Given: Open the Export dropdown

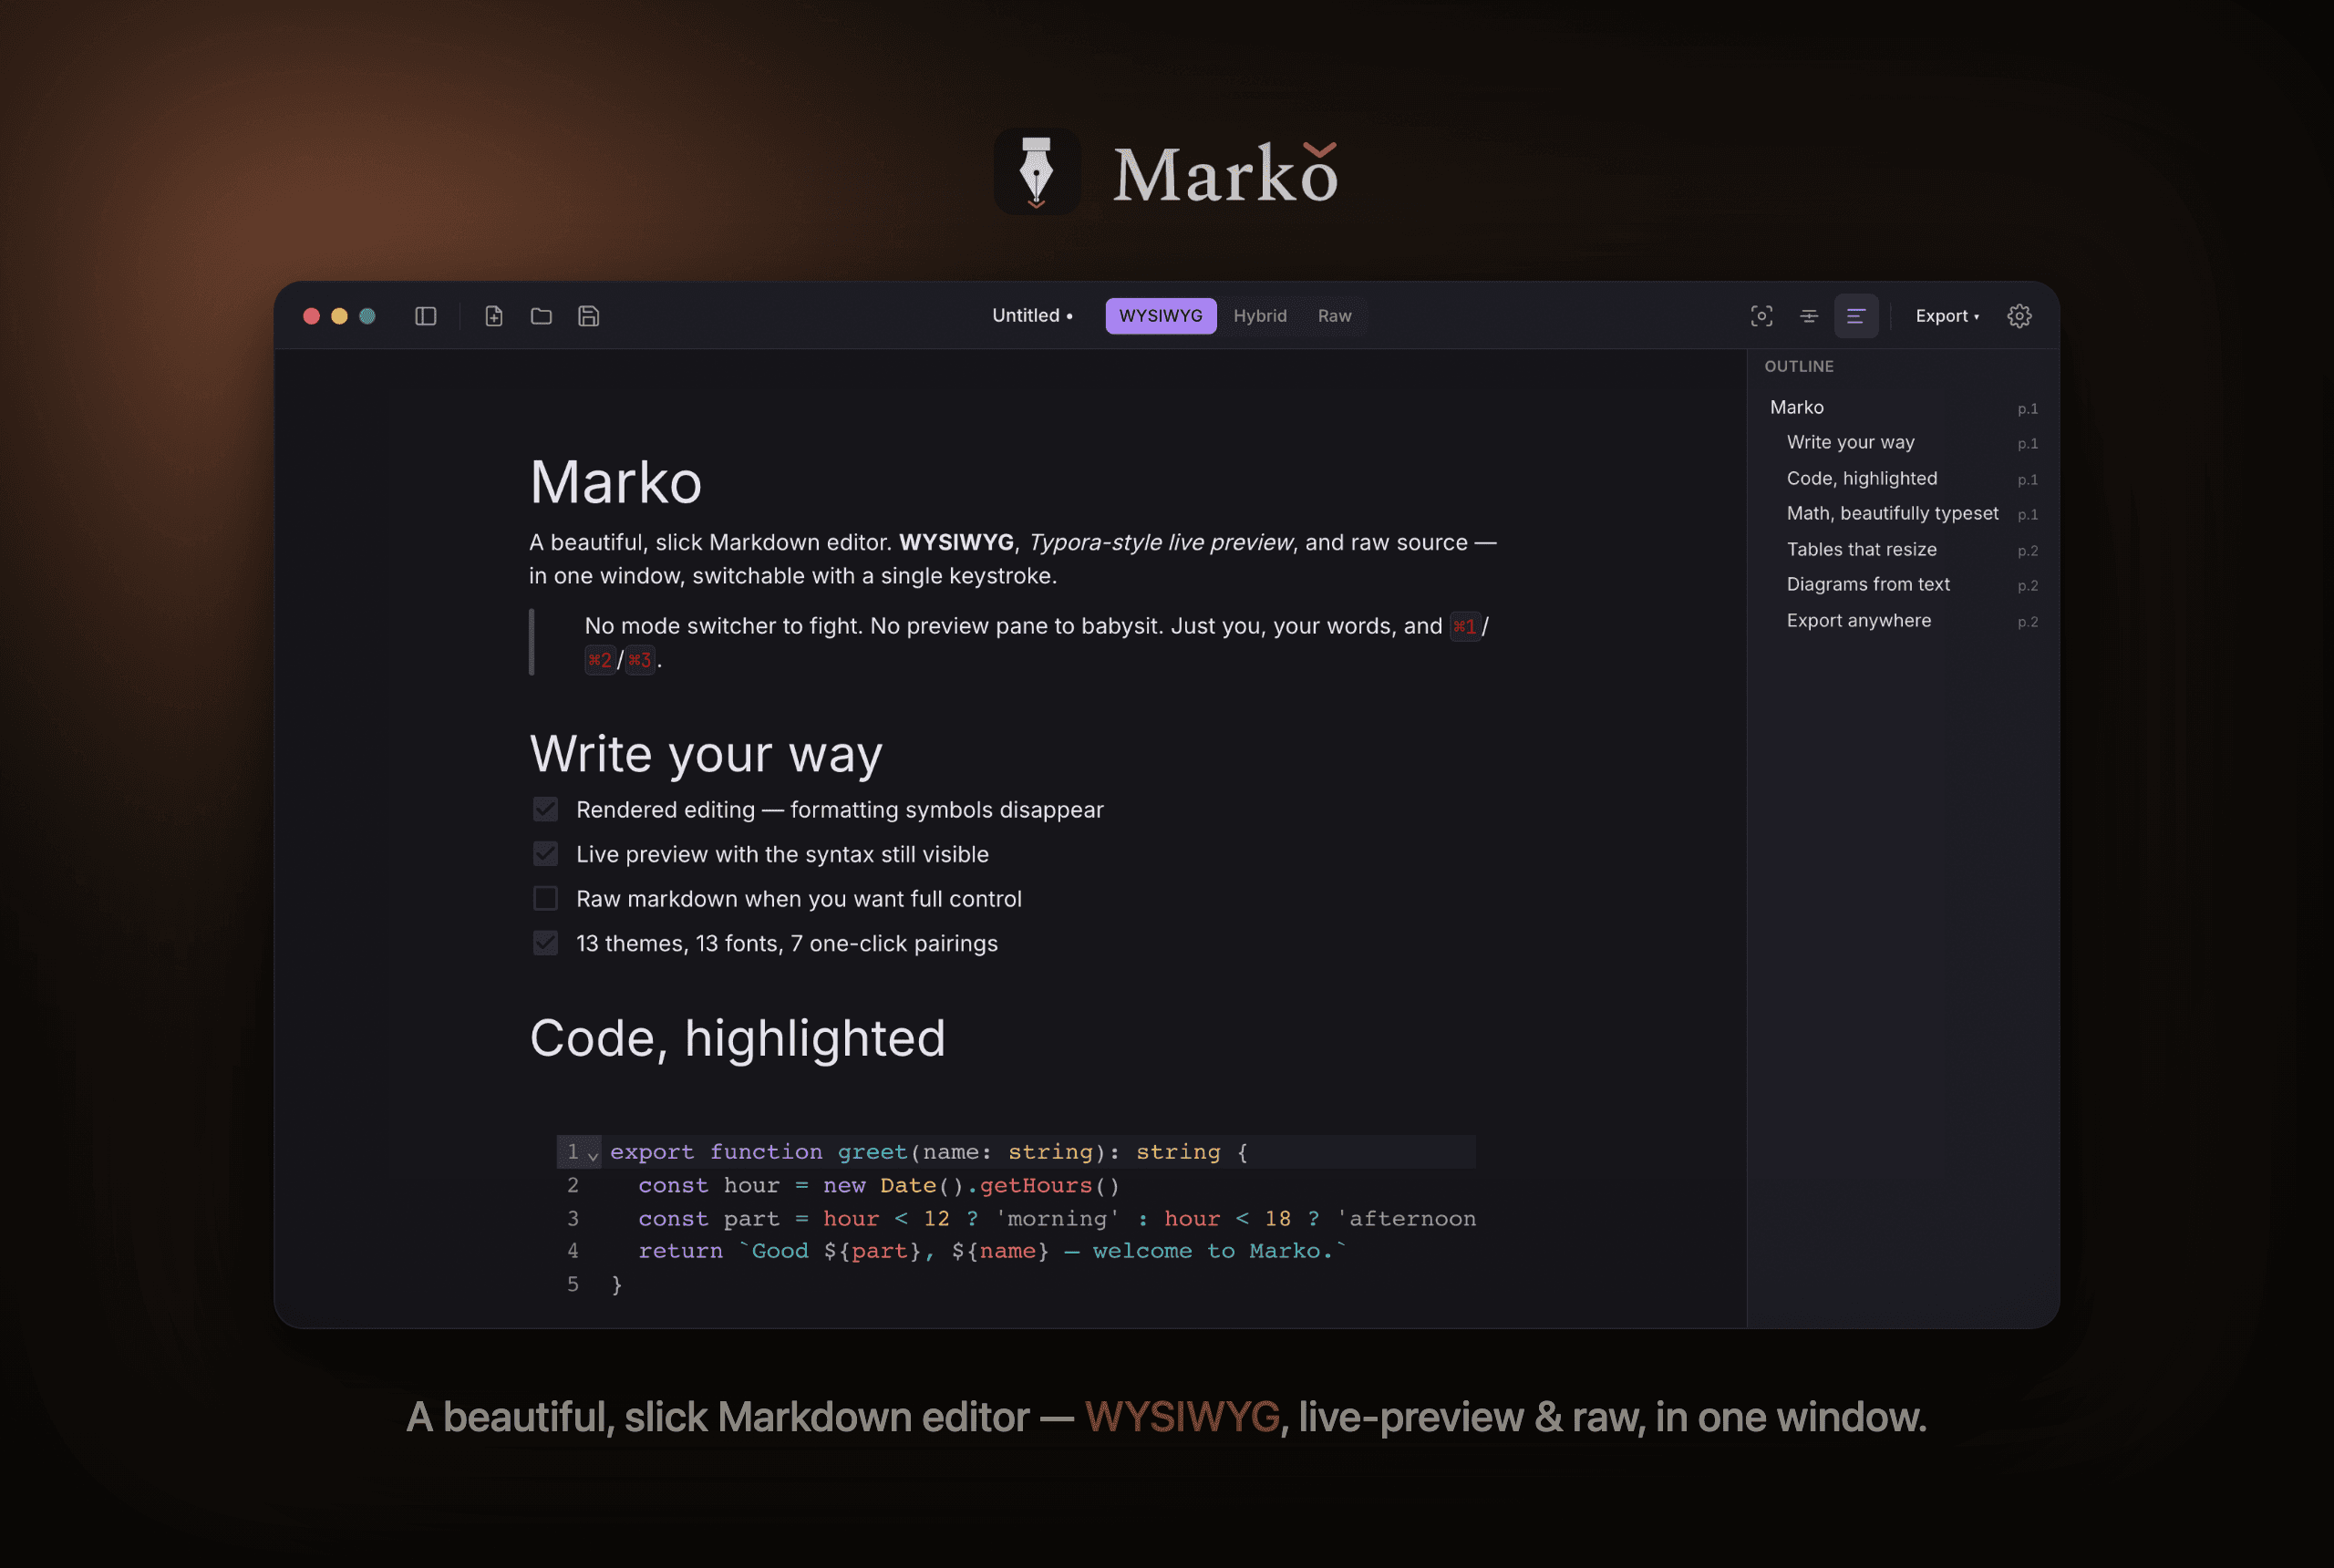Looking at the screenshot, I should (1946, 316).
